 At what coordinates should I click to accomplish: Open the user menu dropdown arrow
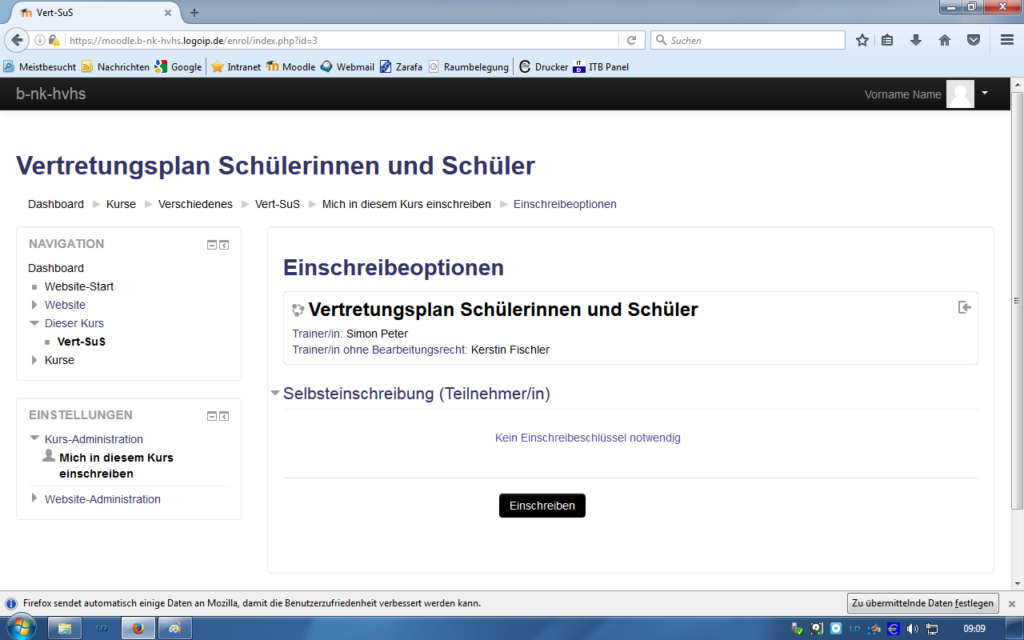point(984,93)
